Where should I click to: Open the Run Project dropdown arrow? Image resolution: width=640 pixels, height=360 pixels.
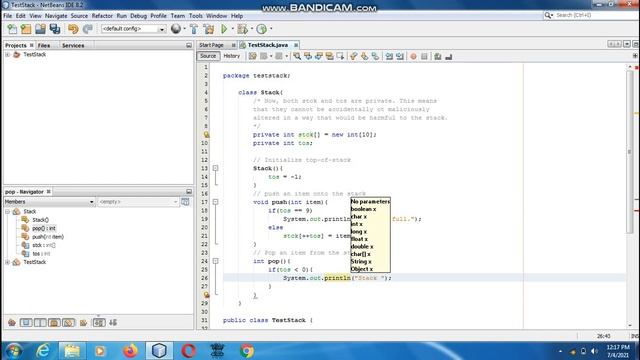pyautogui.click(x=232, y=29)
